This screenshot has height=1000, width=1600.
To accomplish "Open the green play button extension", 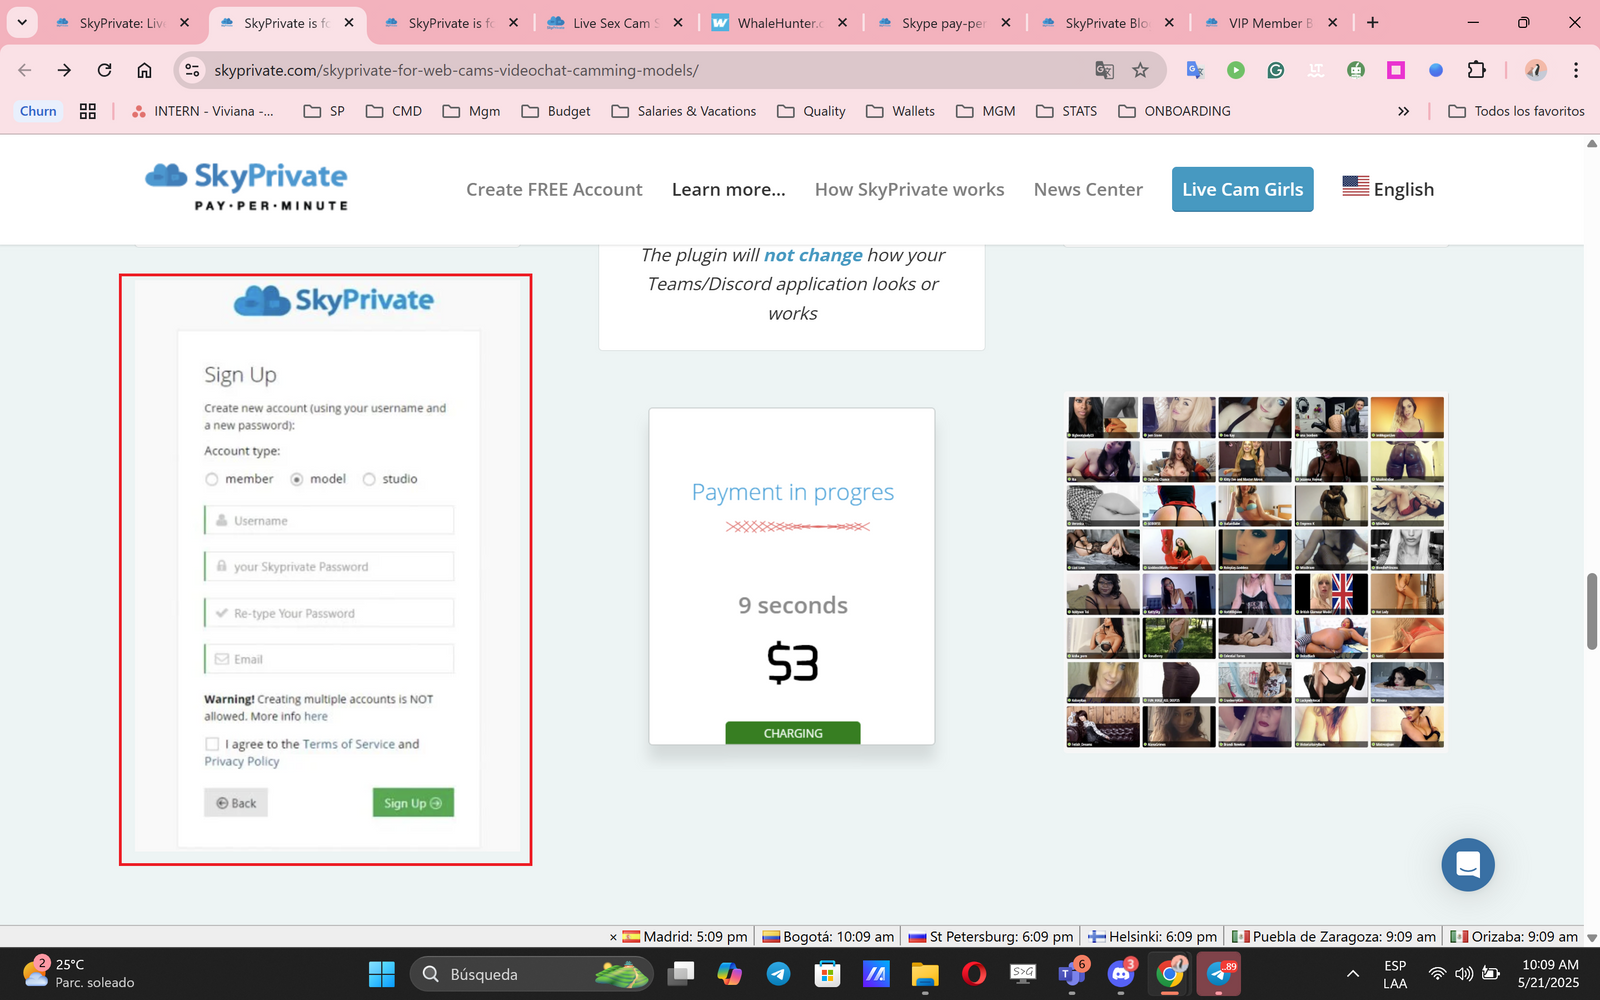I will 1236,70.
